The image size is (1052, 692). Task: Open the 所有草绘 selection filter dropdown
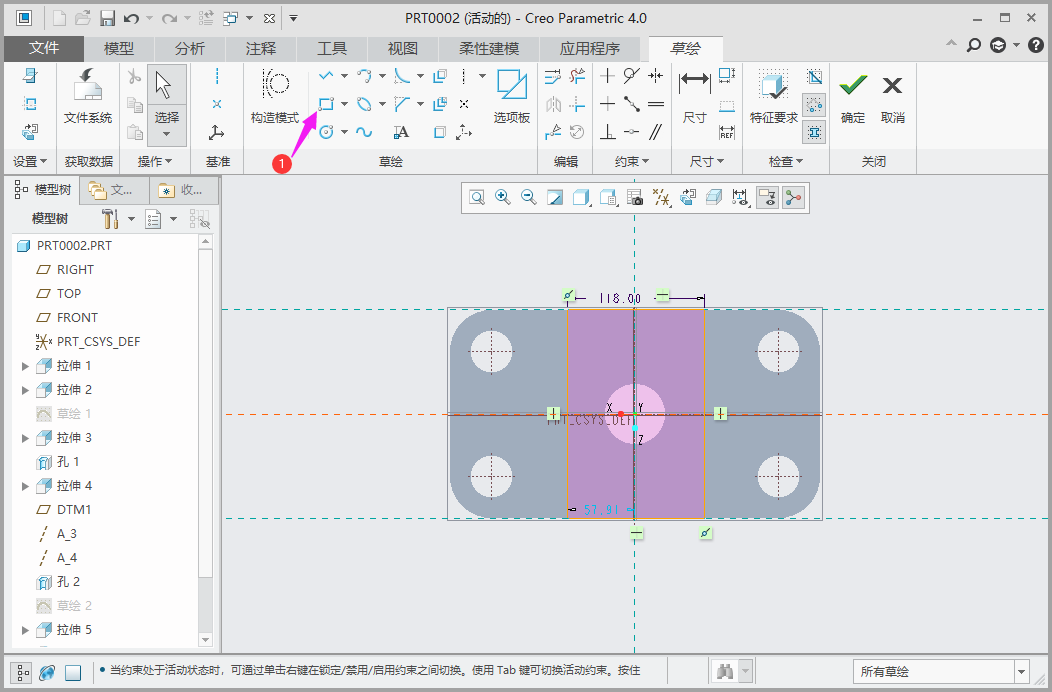[x=1021, y=672]
